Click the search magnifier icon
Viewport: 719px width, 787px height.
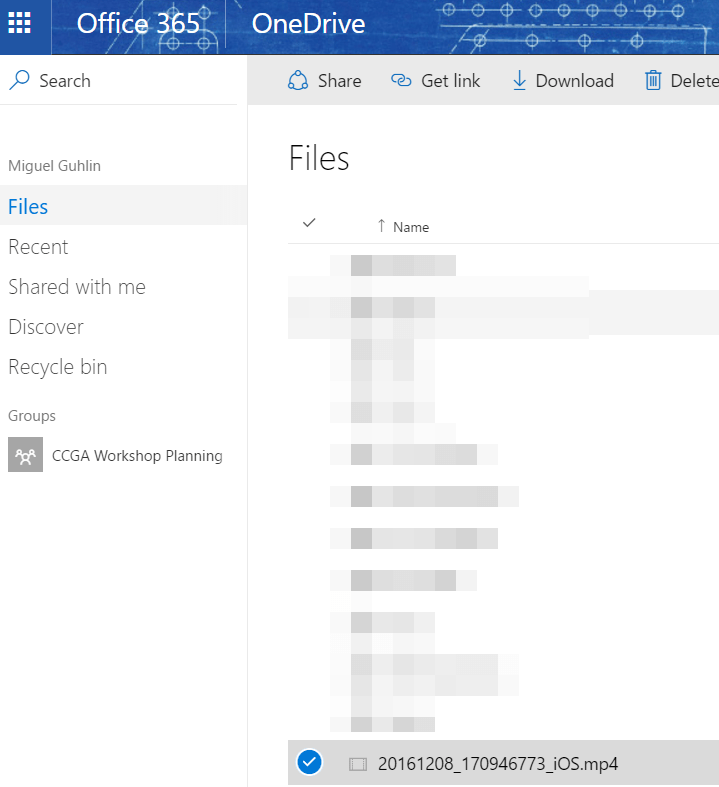[20, 80]
